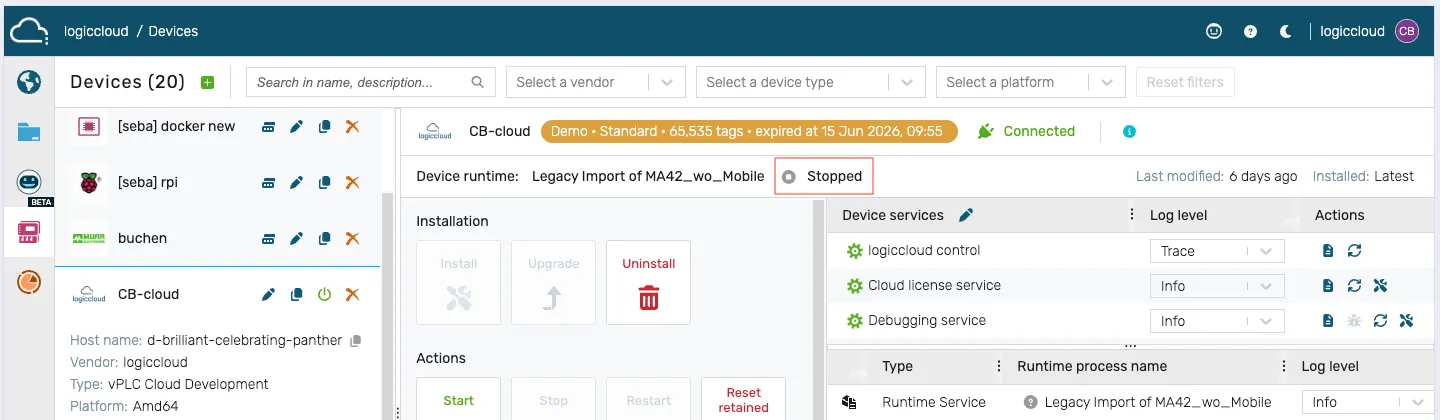1440x420 pixels.
Task: Restart the Debugging service
Action: pos(1380,321)
